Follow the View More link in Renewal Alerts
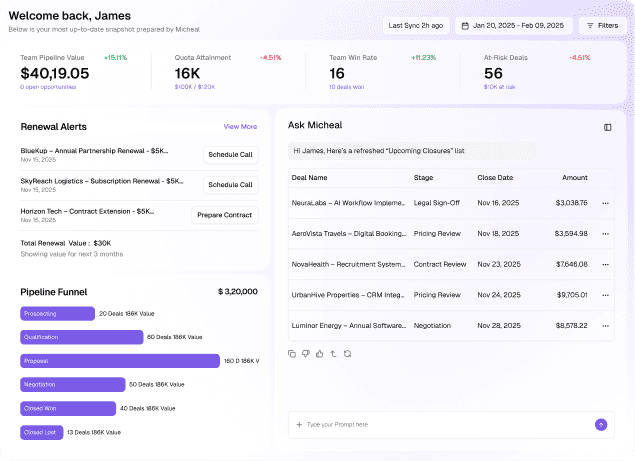Image resolution: width=635 pixels, height=461 pixels. (x=240, y=127)
